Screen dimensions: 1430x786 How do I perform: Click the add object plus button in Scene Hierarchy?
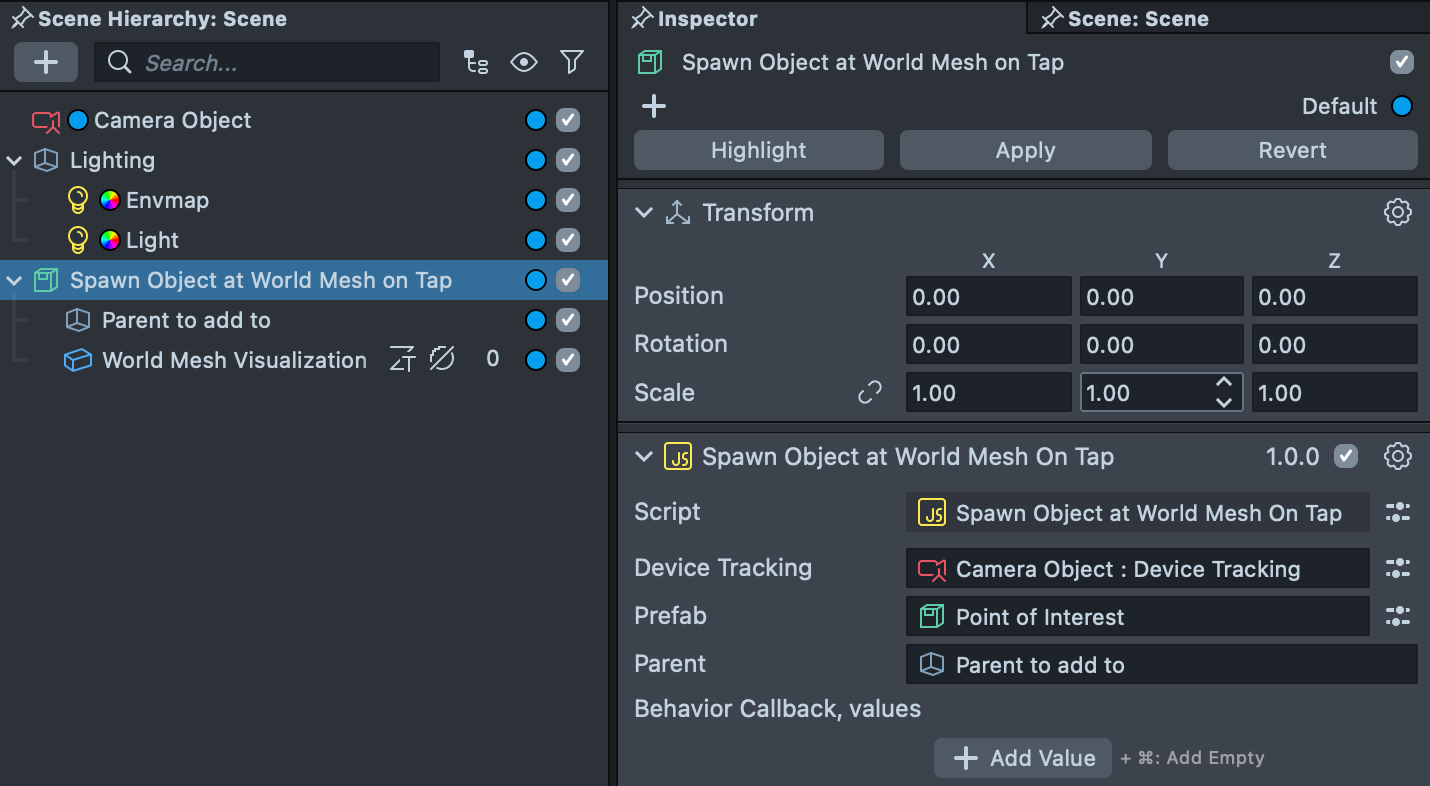coord(46,62)
